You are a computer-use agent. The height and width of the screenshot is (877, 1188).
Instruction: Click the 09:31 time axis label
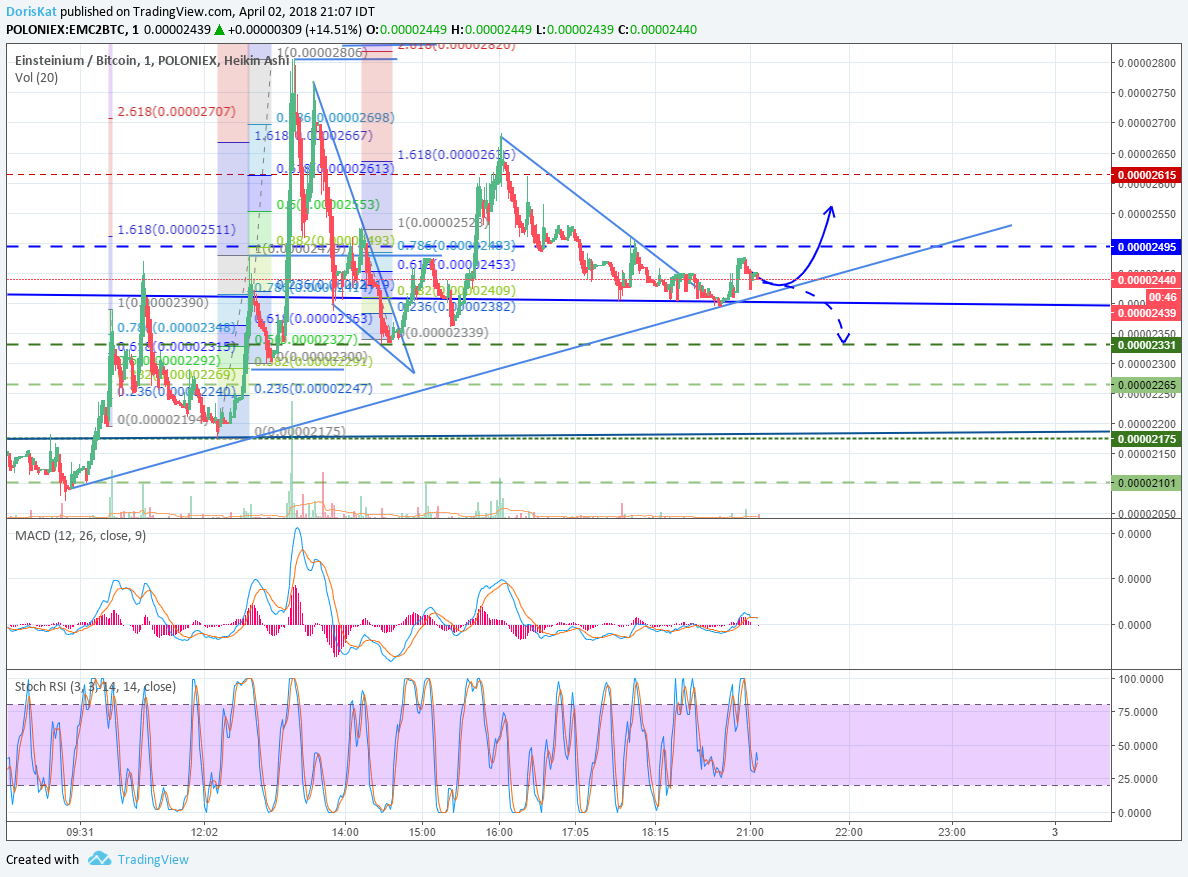pos(80,832)
